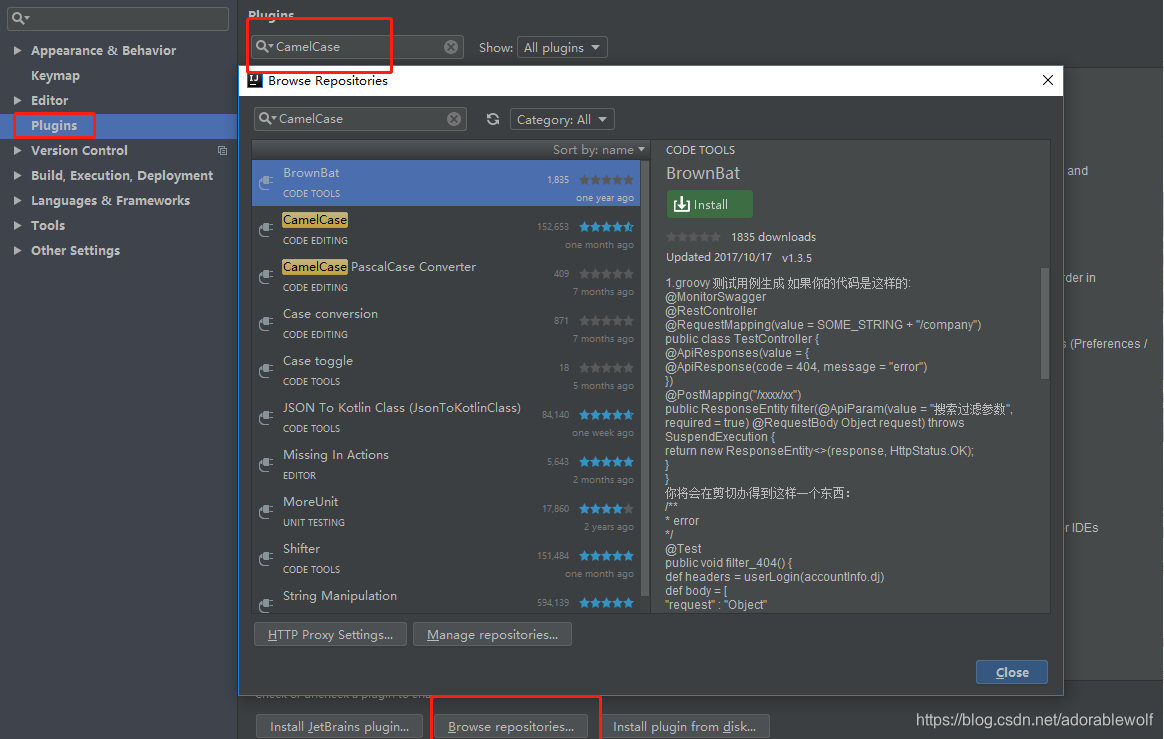1164x739 pixels.
Task: Click Install plugin from disk button
Action: point(684,726)
